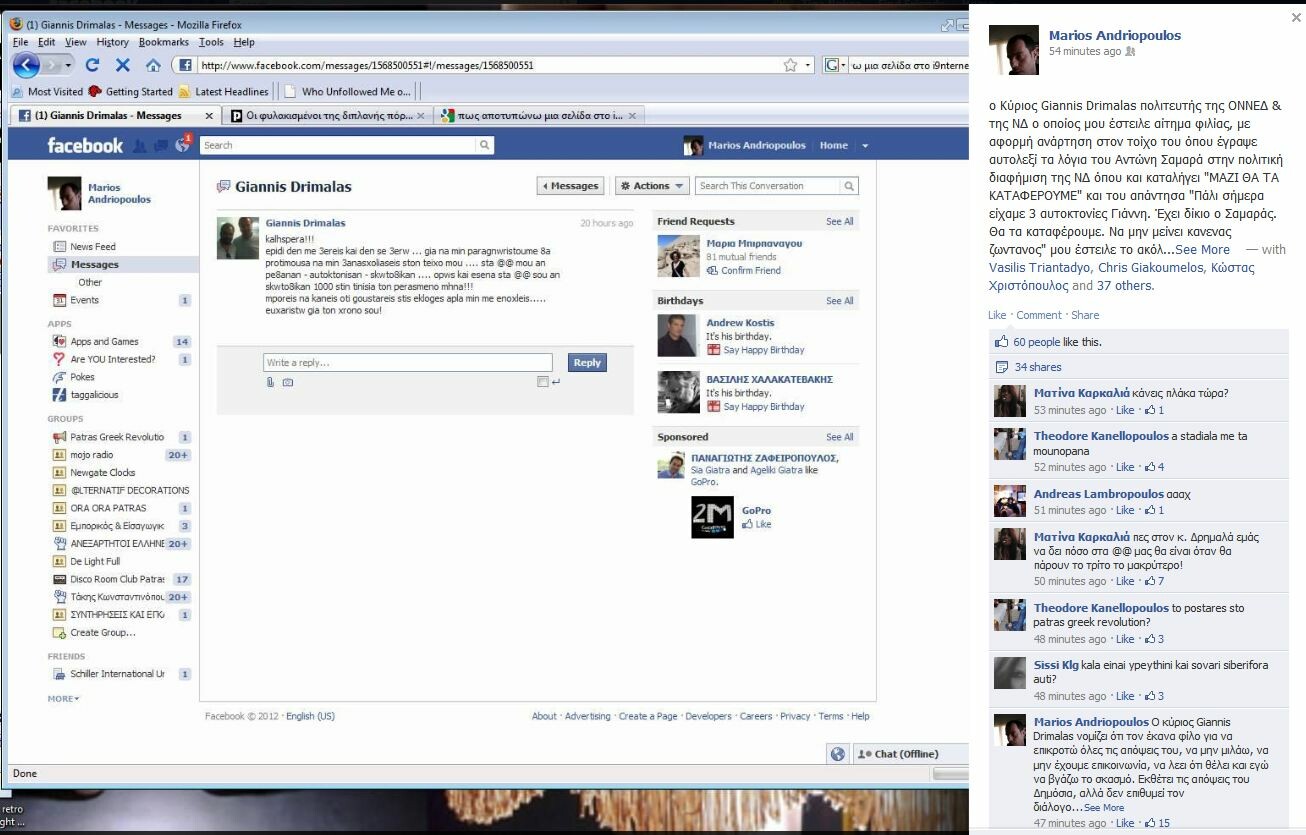This screenshot has height=835, width=1306.
Task: Attach a file with the paperclip icon
Action: (270, 382)
